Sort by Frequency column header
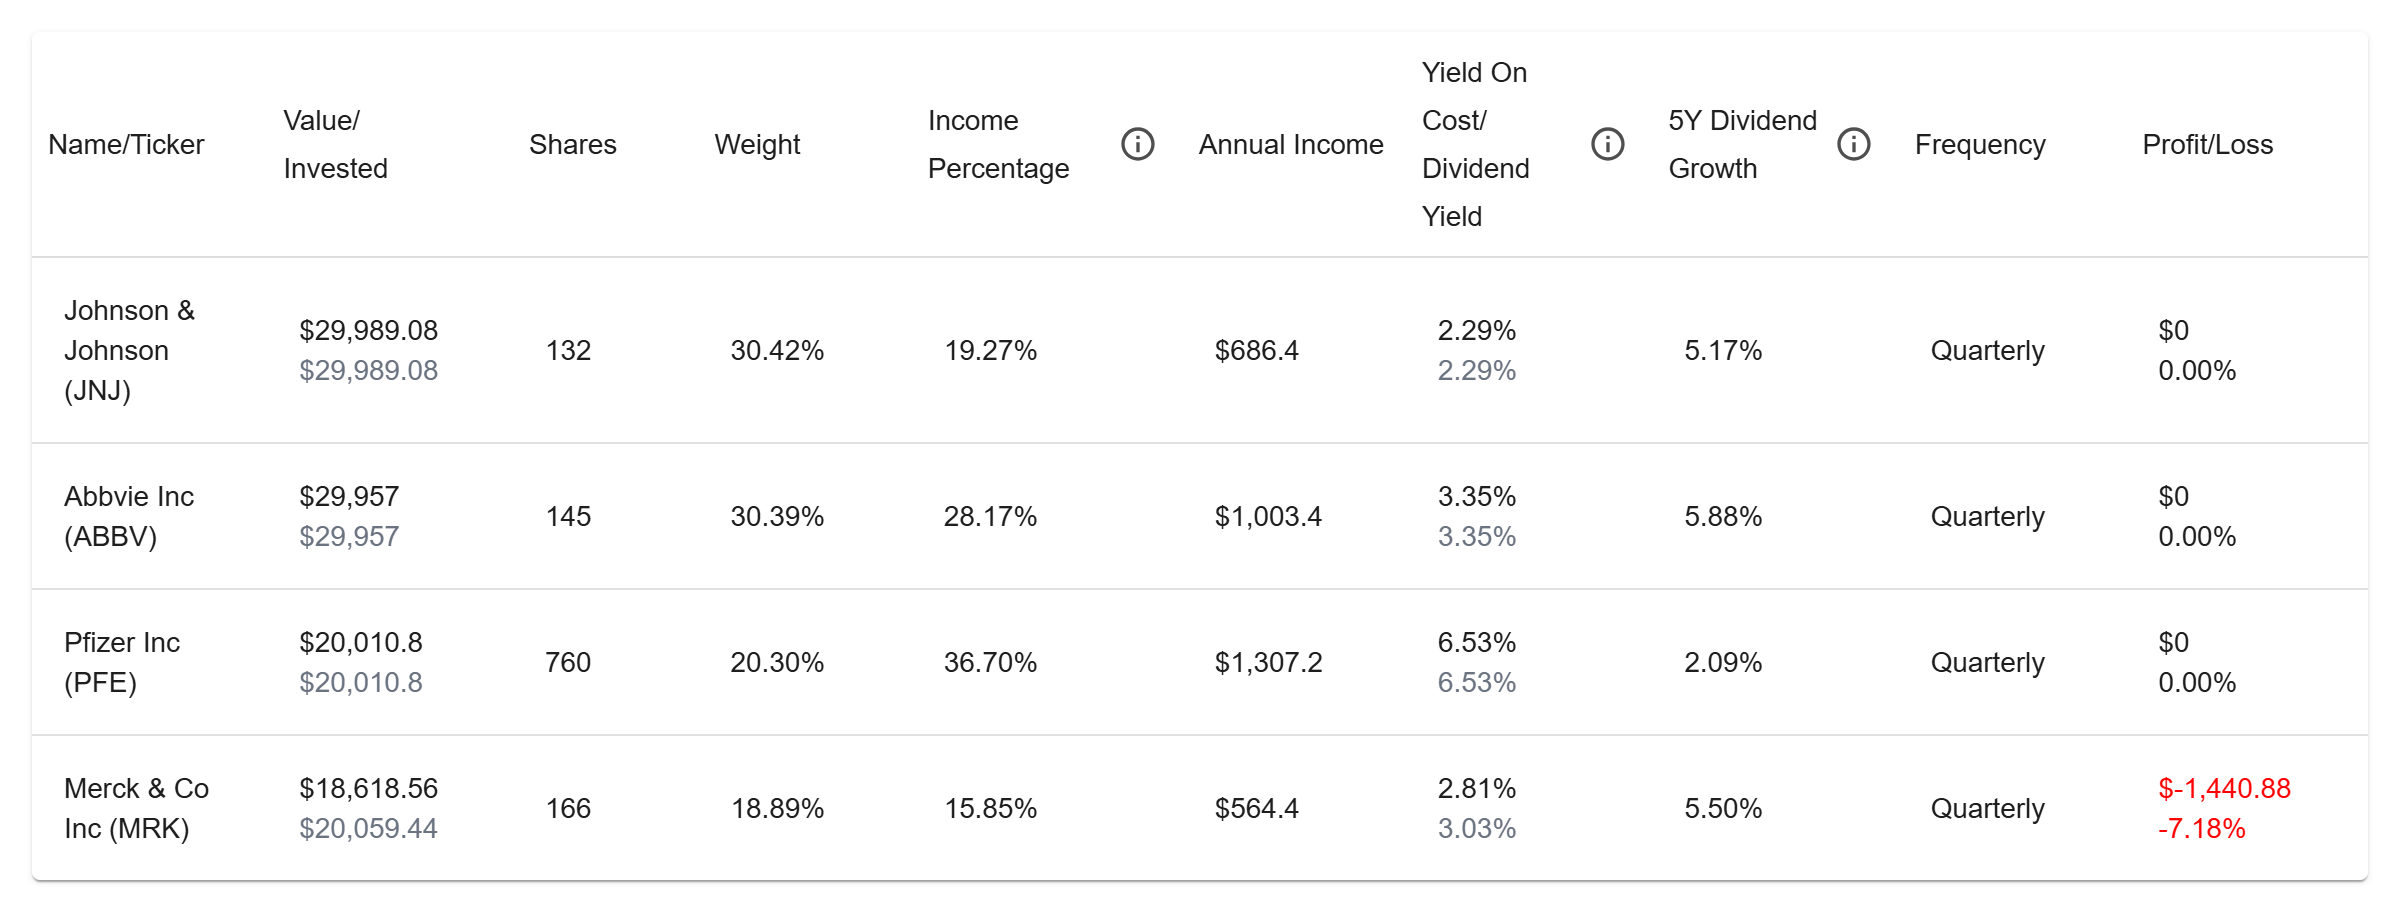The width and height of the screenshot is (2400, 912). [1980, 144]
